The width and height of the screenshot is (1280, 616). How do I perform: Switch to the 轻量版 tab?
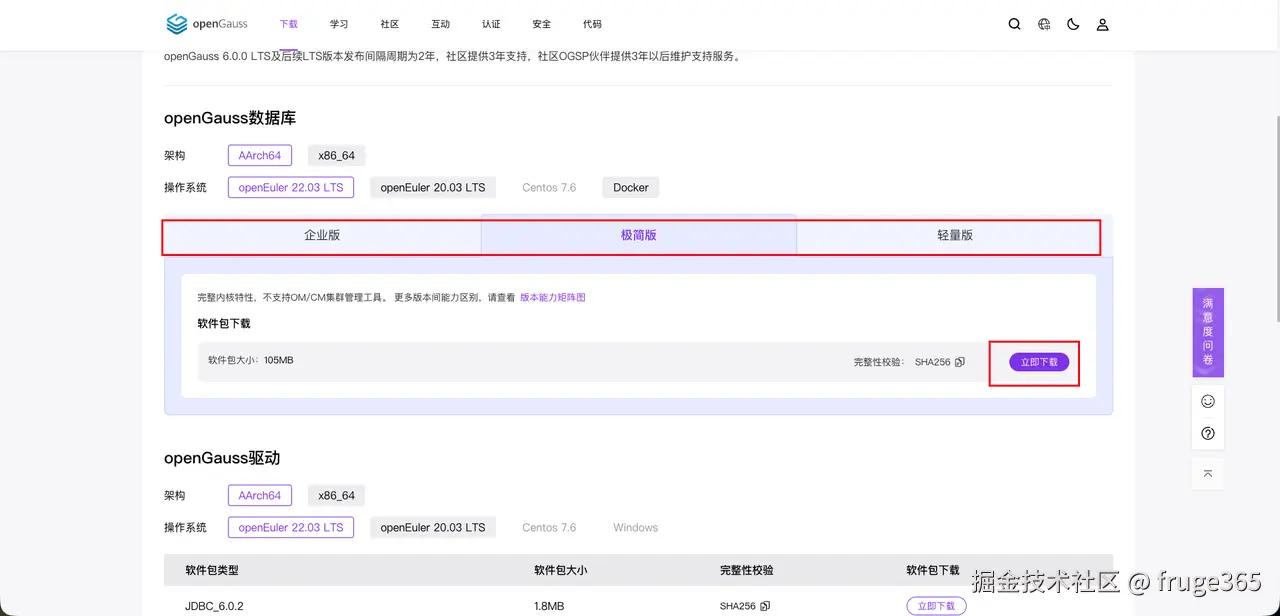(x=955, y=235)
